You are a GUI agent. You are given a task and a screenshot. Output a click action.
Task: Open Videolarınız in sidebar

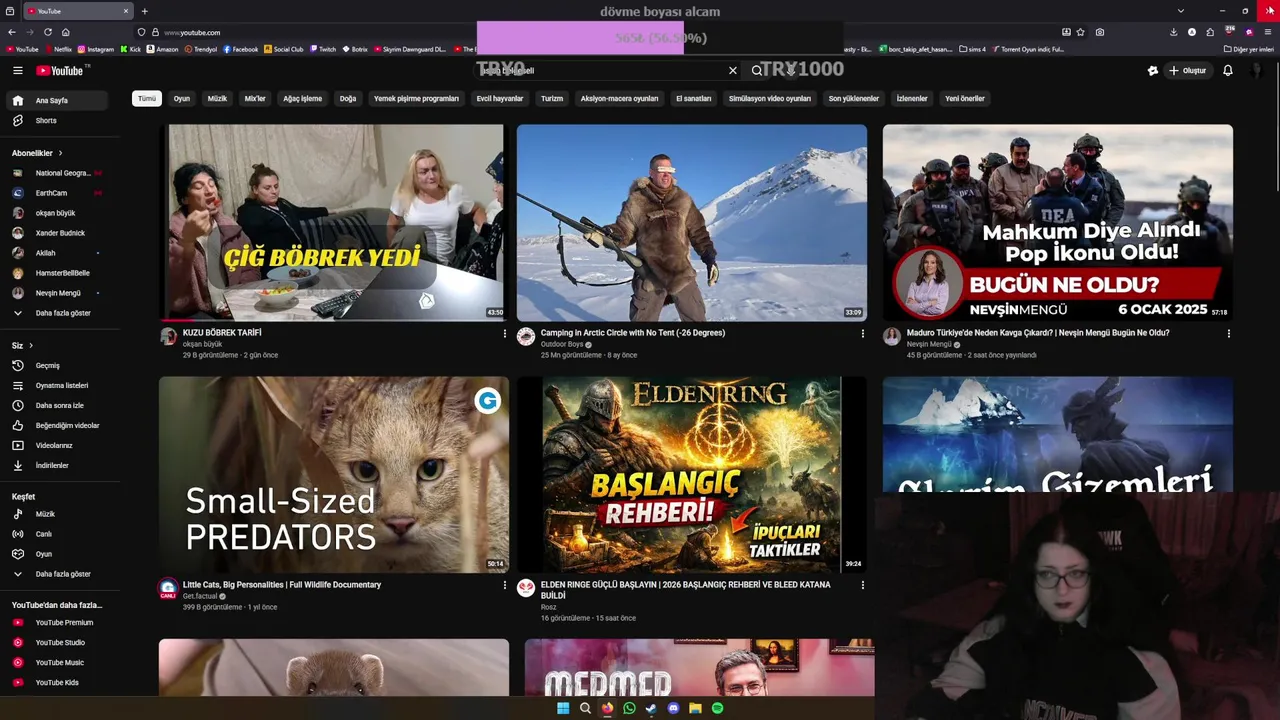pyautogui.click(x=58, y=446)
